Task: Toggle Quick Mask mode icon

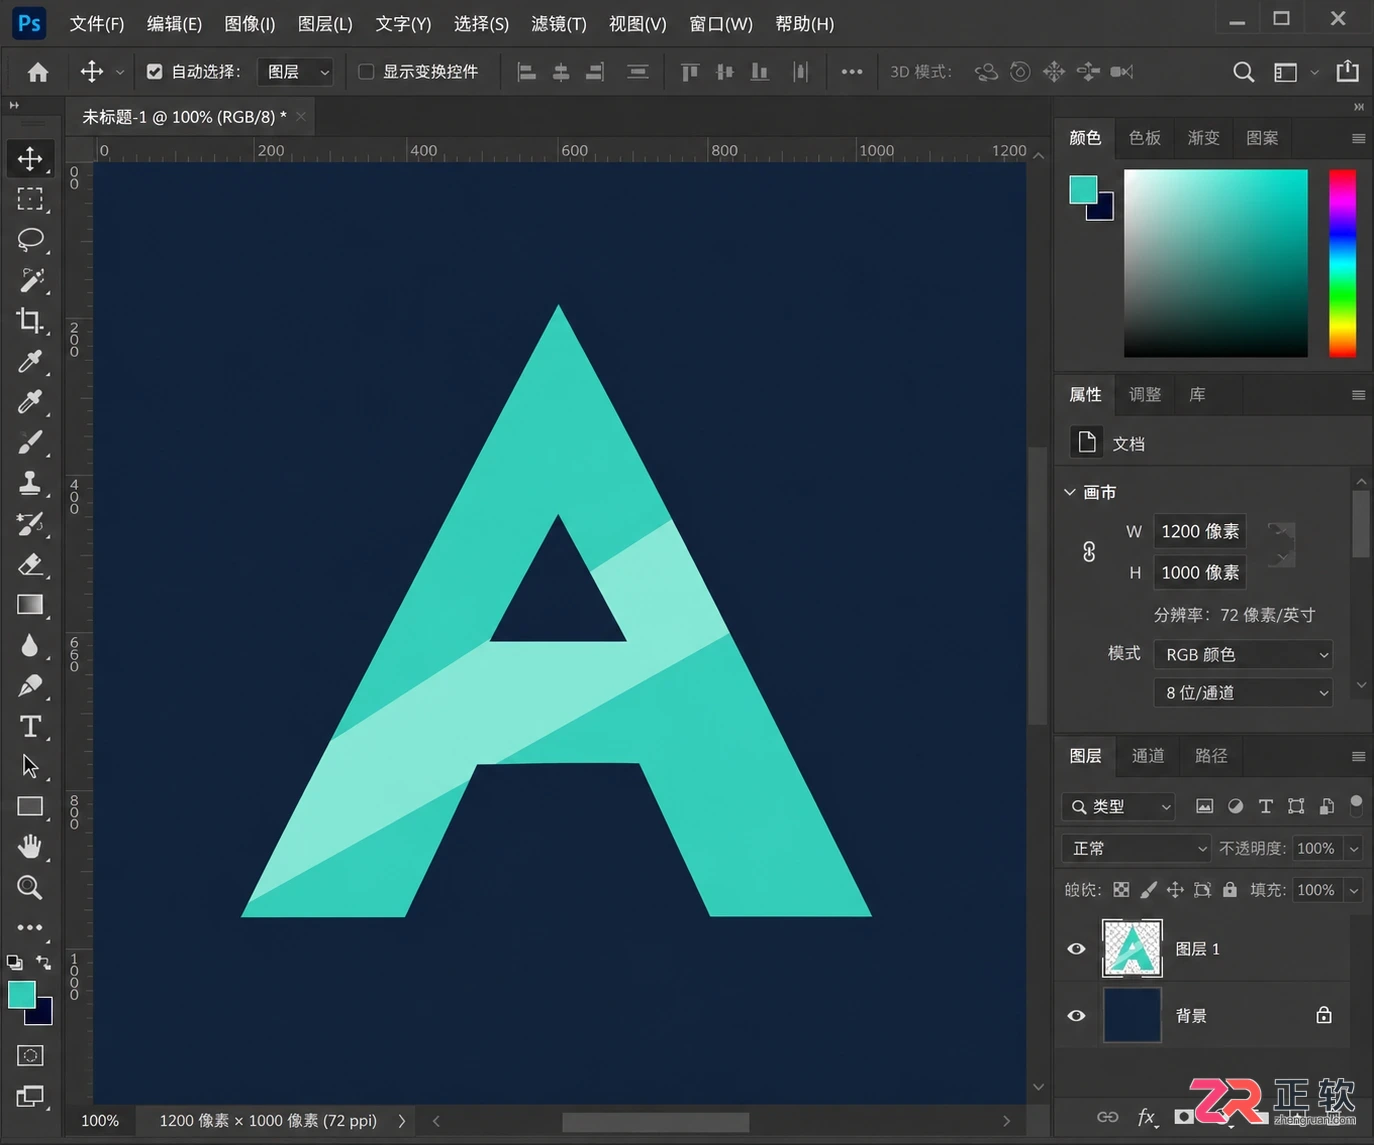Action: pyautogui.click(x=30, y=1056)
